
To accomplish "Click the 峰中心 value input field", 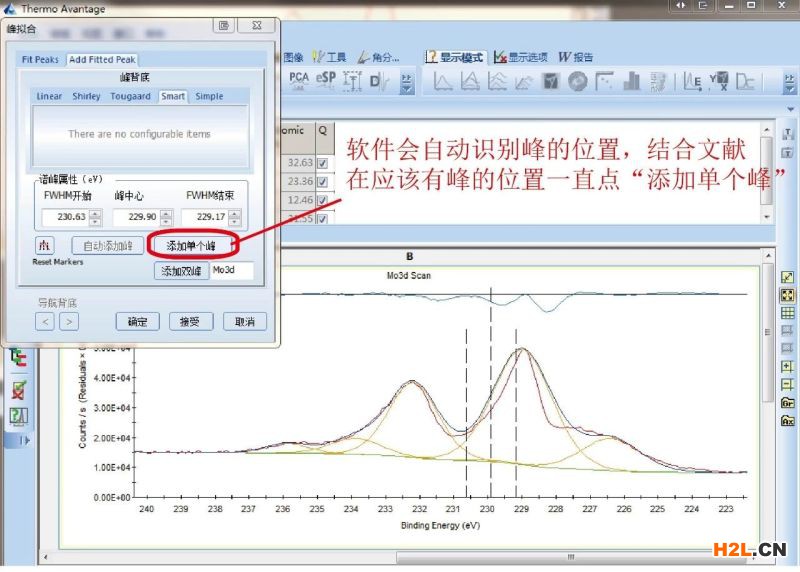I will (130, 217).
